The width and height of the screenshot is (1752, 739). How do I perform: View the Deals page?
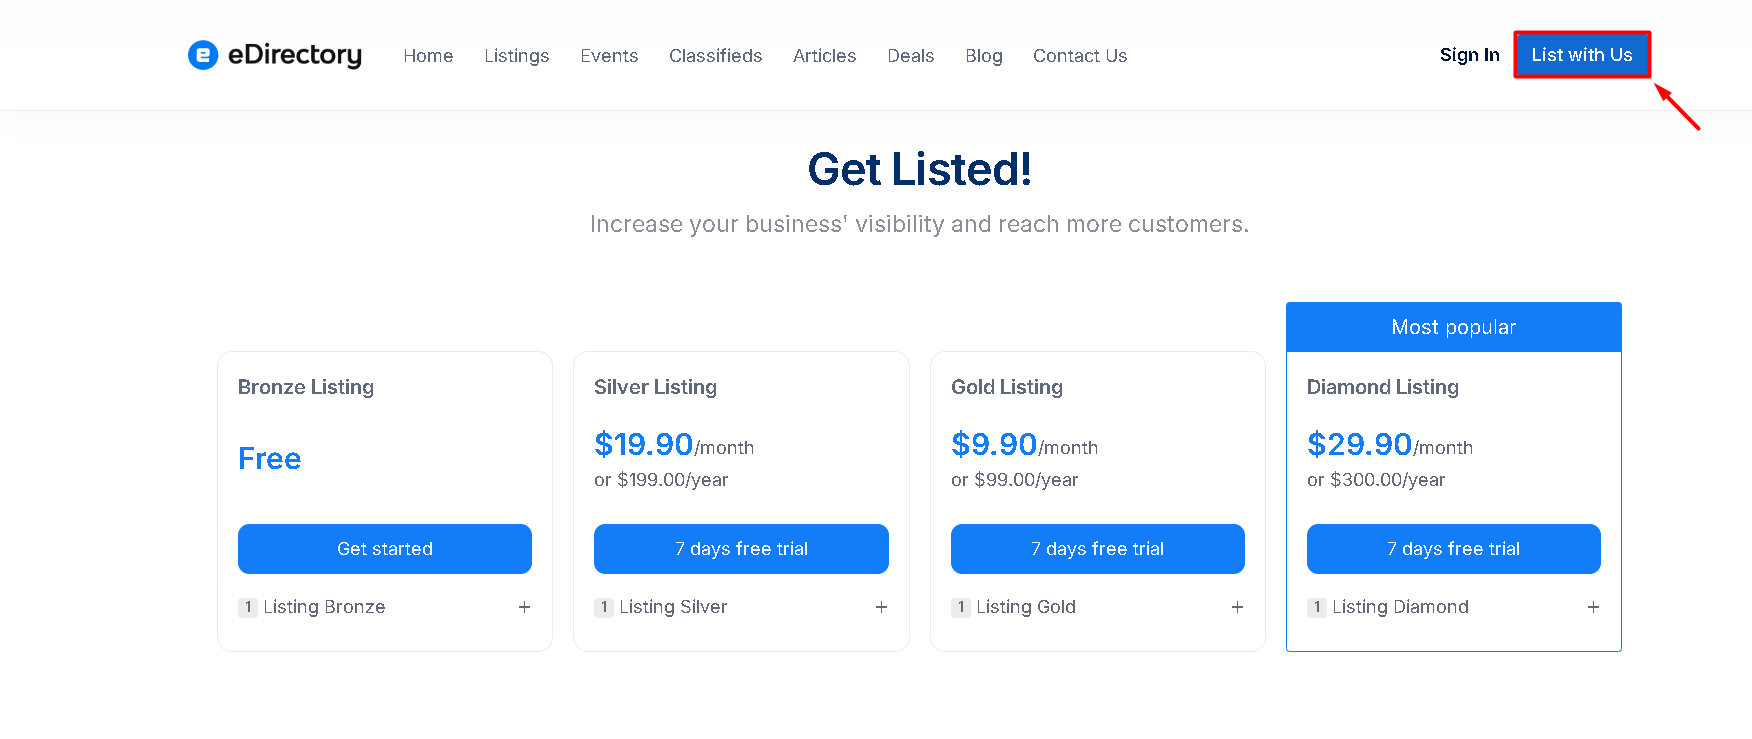tap(910, 56)
